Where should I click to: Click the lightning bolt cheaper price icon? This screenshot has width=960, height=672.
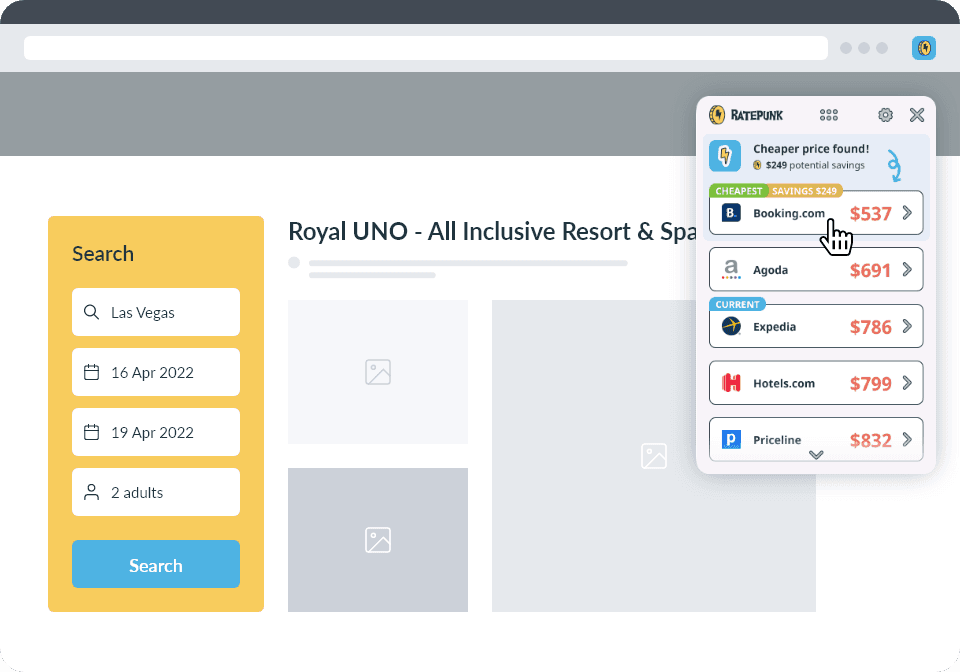725,156
